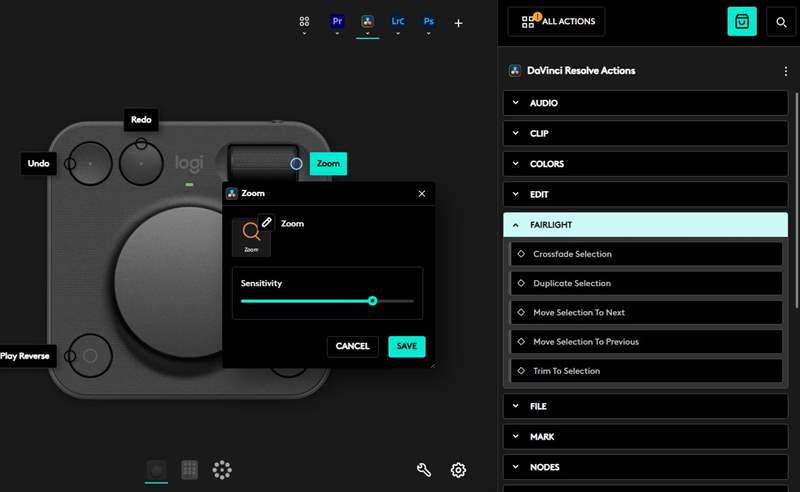Click the Redo assignment label
The height and width of the screenshot is (492, 800).
coord(141,119)
